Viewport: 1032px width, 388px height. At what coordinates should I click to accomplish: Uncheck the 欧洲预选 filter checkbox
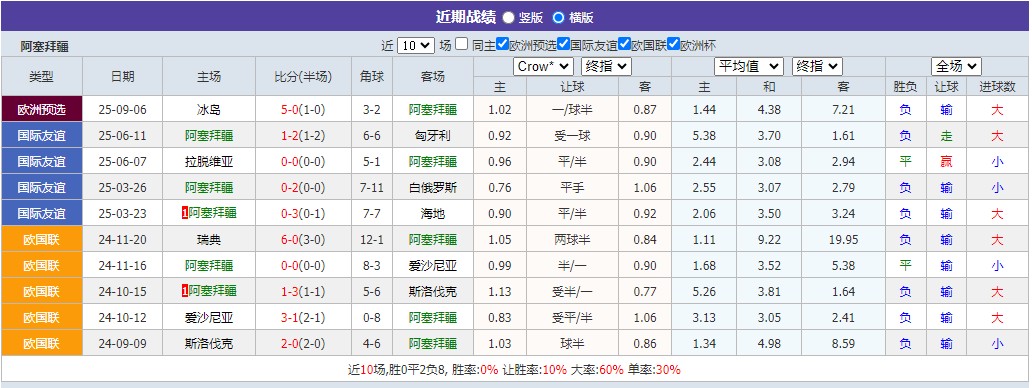pos(503,44)
